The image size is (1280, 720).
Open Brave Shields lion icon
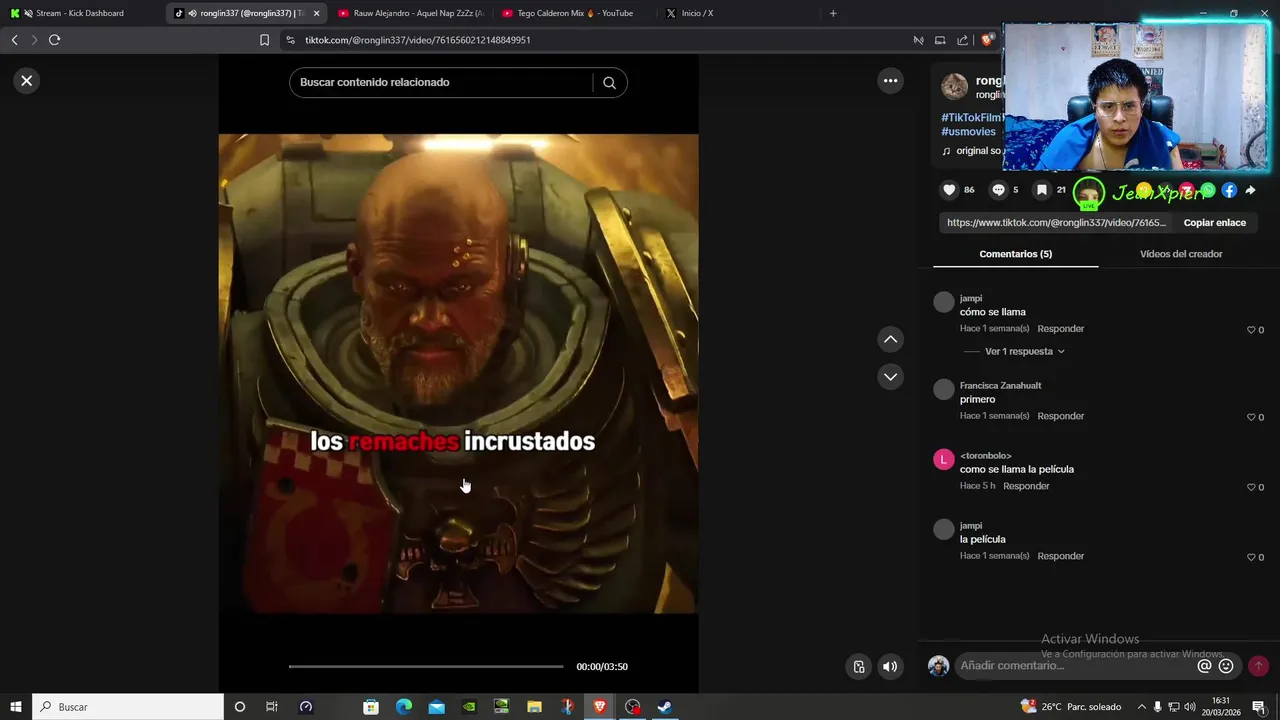pyautogui.click(x=987, y=40)
